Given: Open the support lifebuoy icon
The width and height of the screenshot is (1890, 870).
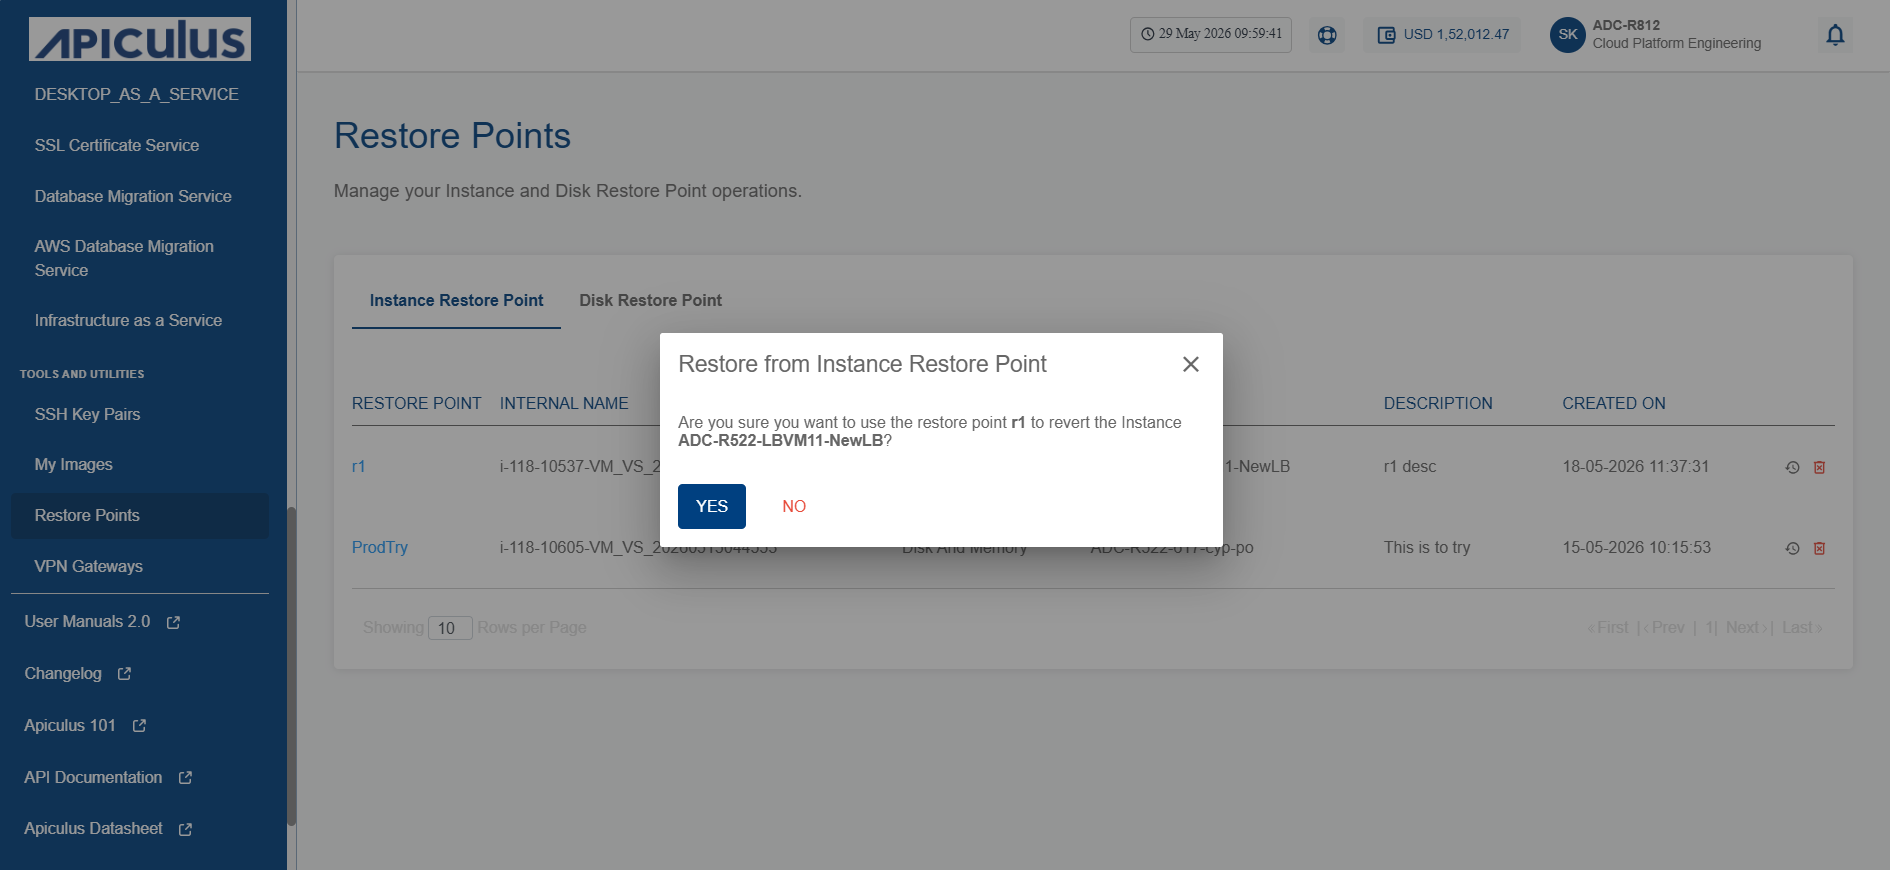Looking at the screenshot, I should (x=1327, y=35).
